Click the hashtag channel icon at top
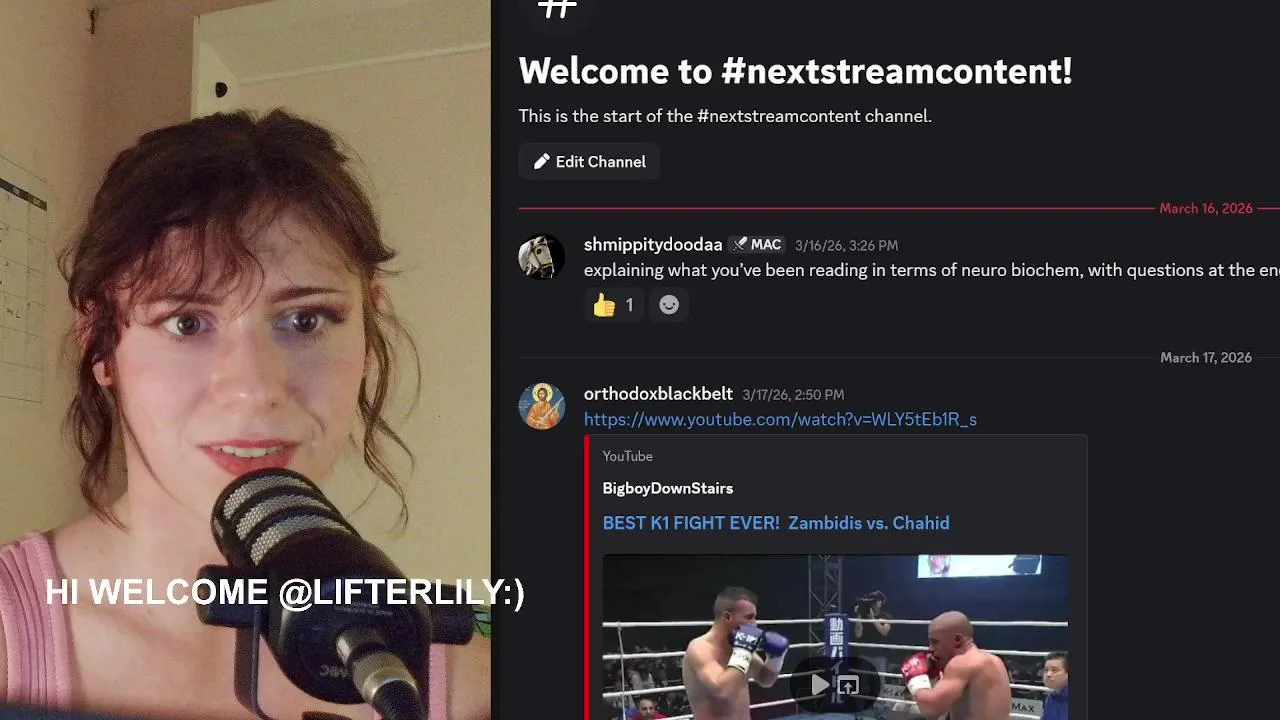This screenshot has height=720, width=1280. coord(557,8)
